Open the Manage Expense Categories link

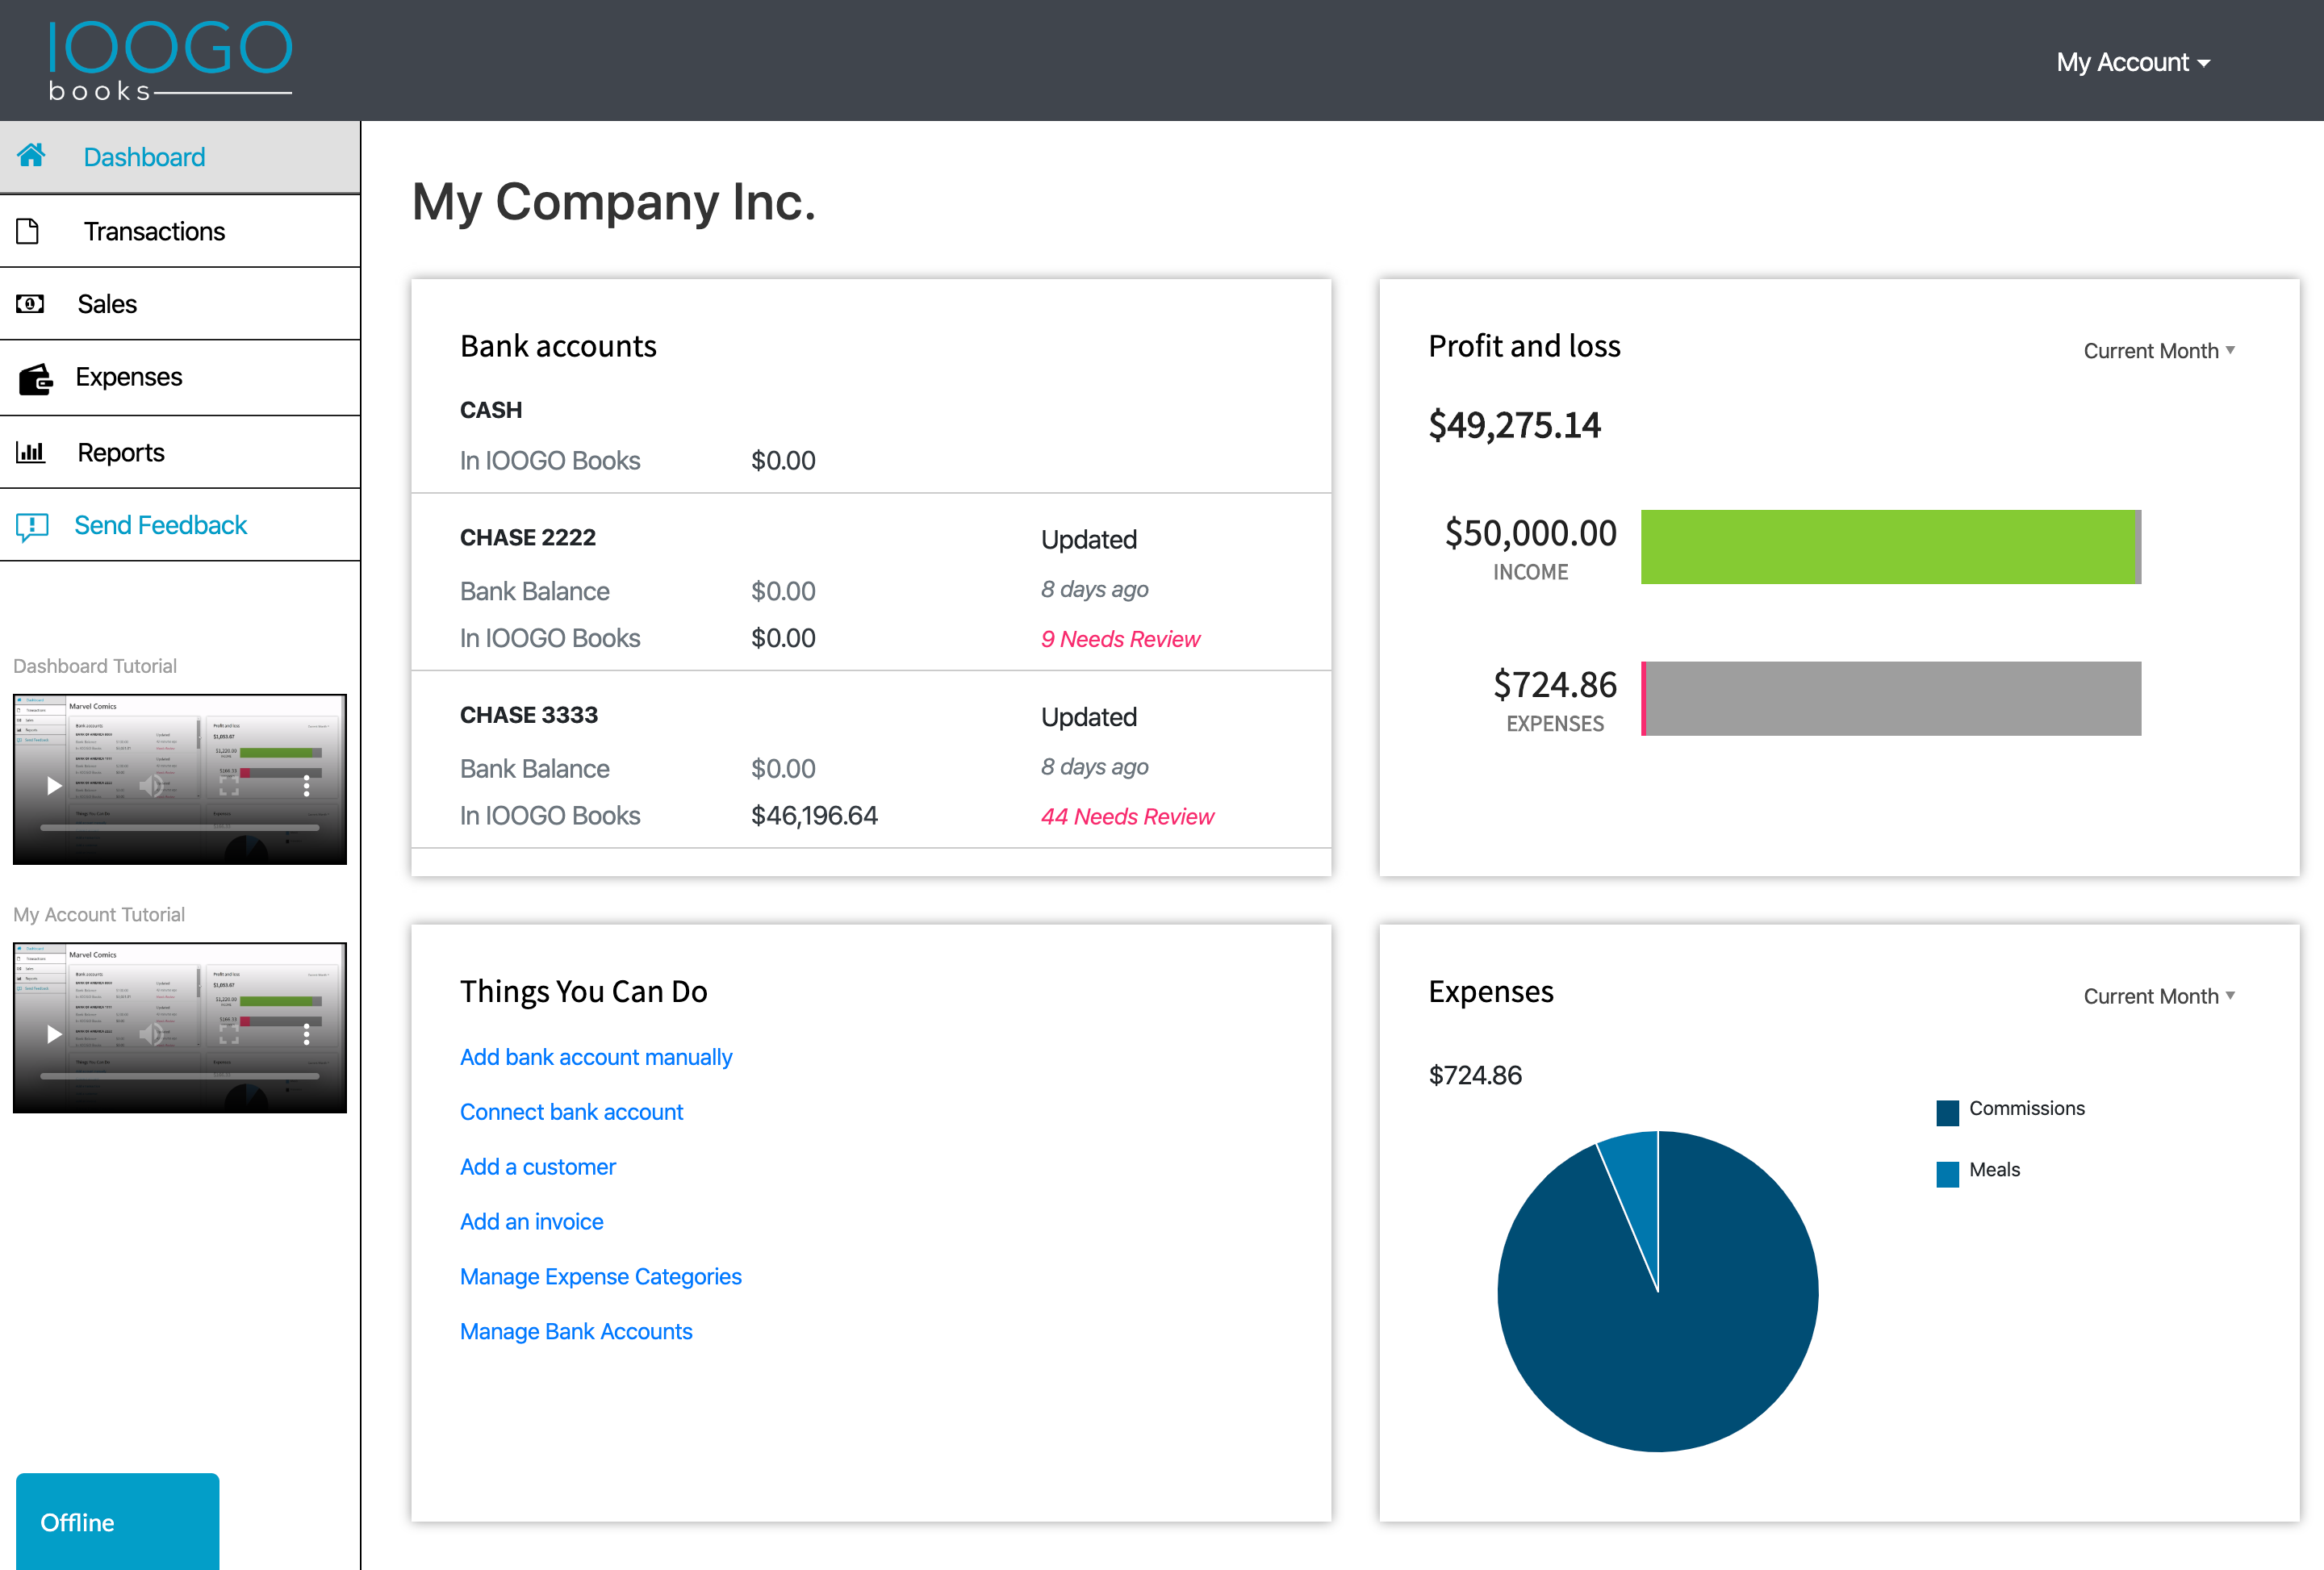click(601, 1277)
